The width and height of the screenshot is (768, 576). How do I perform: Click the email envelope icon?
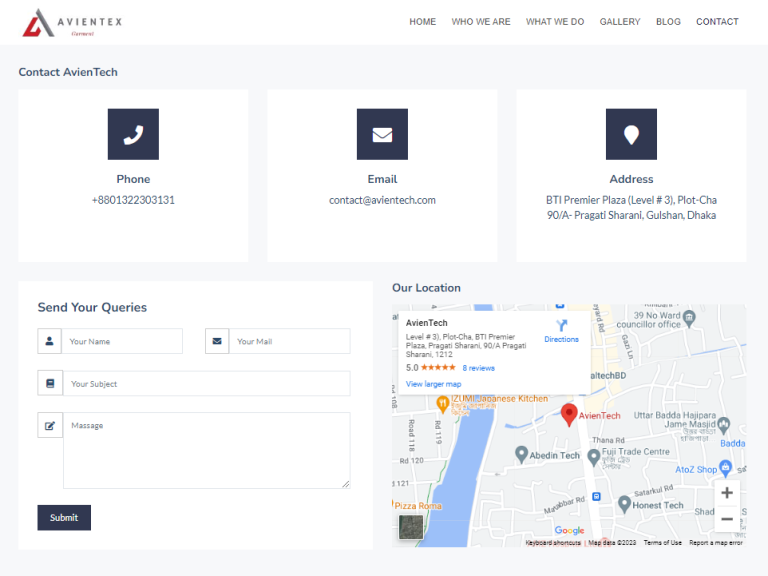(x=382, y=134)
